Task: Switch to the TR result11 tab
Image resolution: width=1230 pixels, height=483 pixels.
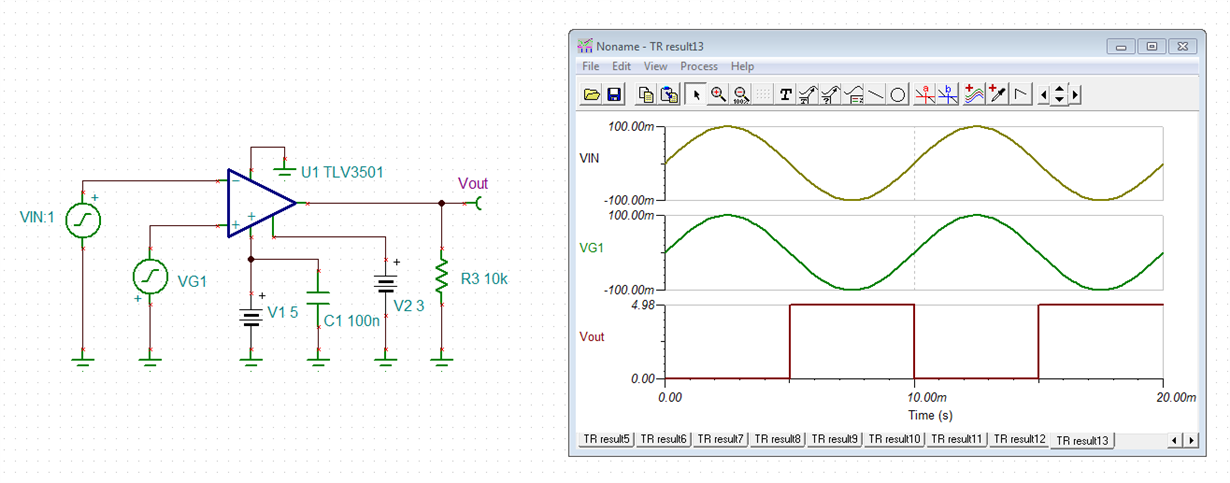Action: [x=958, y=439]
